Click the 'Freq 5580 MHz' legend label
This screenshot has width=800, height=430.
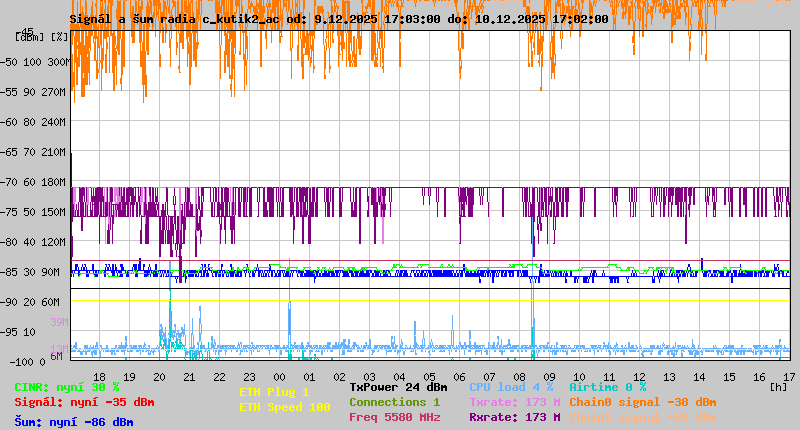tap(394, 417)
